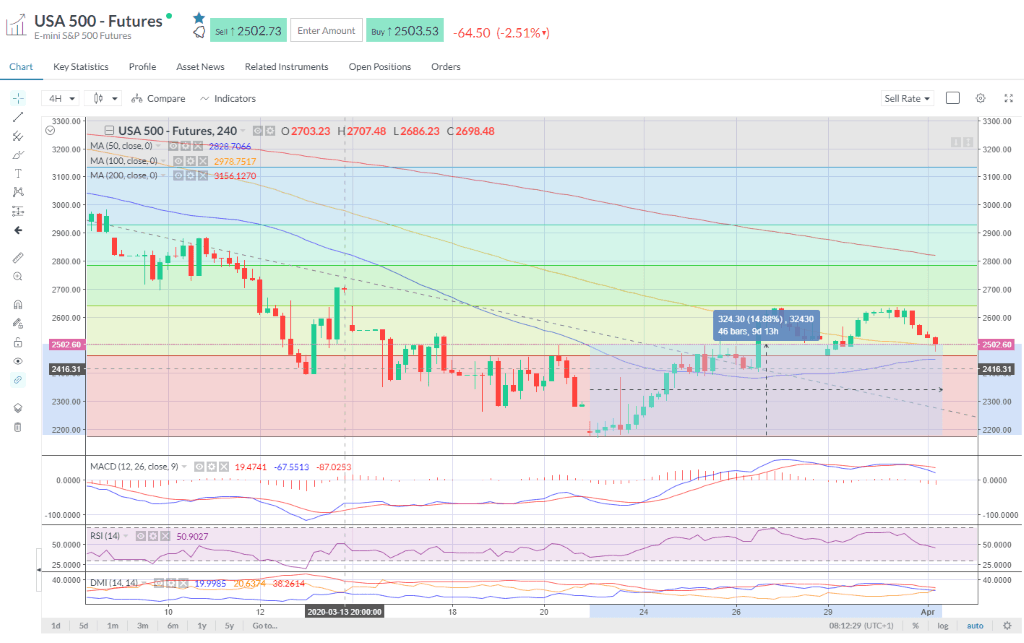Click the chart icon beside USA 500 title

[x=16, y=26]
